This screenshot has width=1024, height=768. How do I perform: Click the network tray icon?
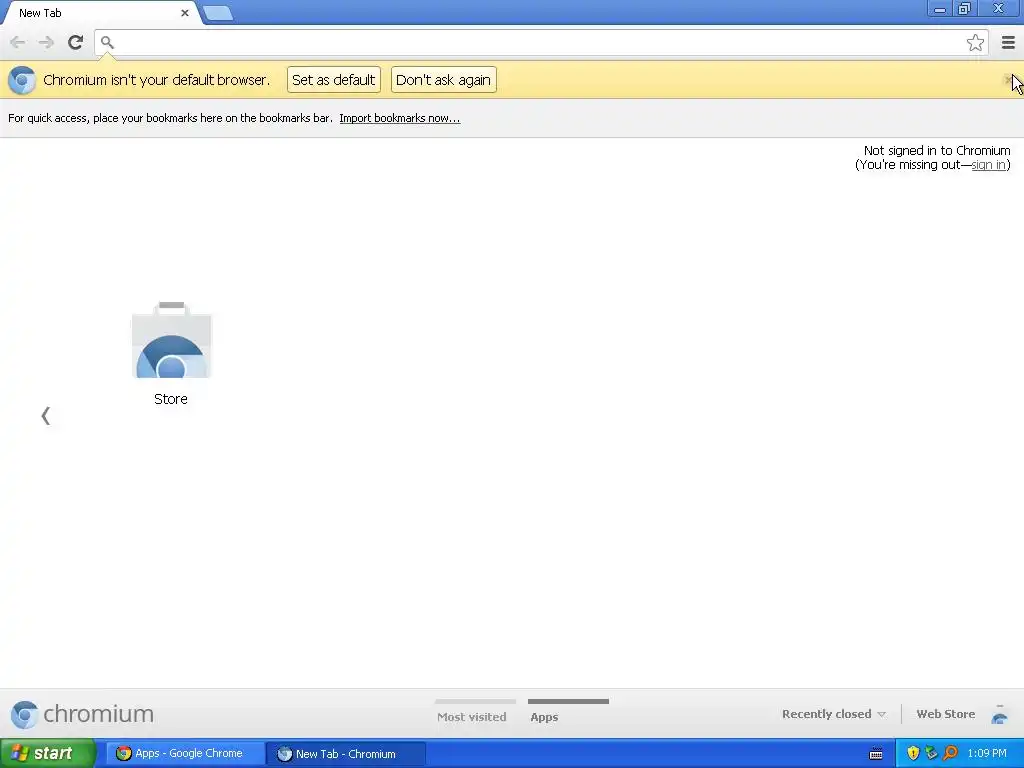coord(931,754)
